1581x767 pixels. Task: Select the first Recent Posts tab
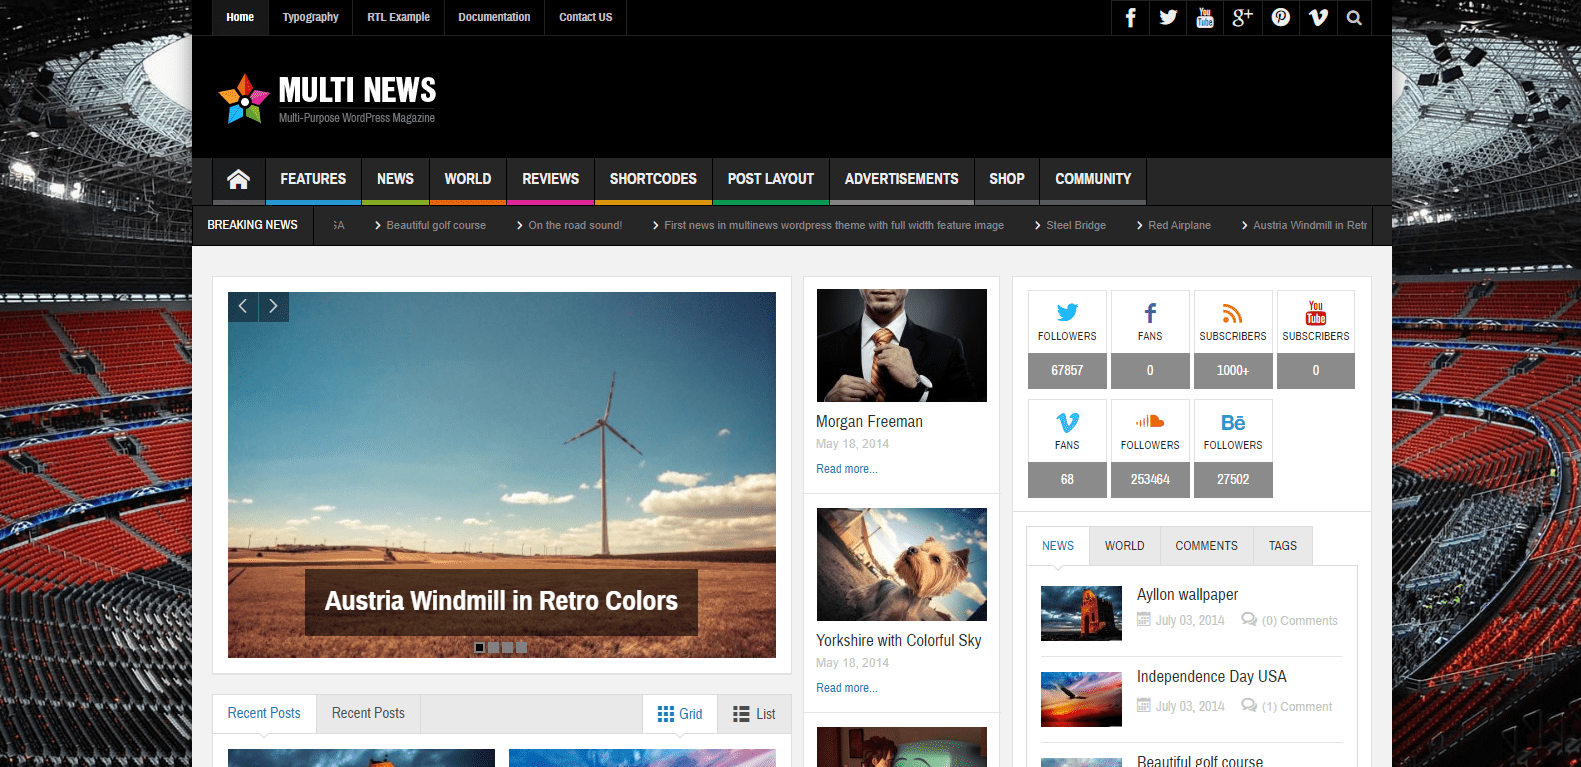point(264,714)
